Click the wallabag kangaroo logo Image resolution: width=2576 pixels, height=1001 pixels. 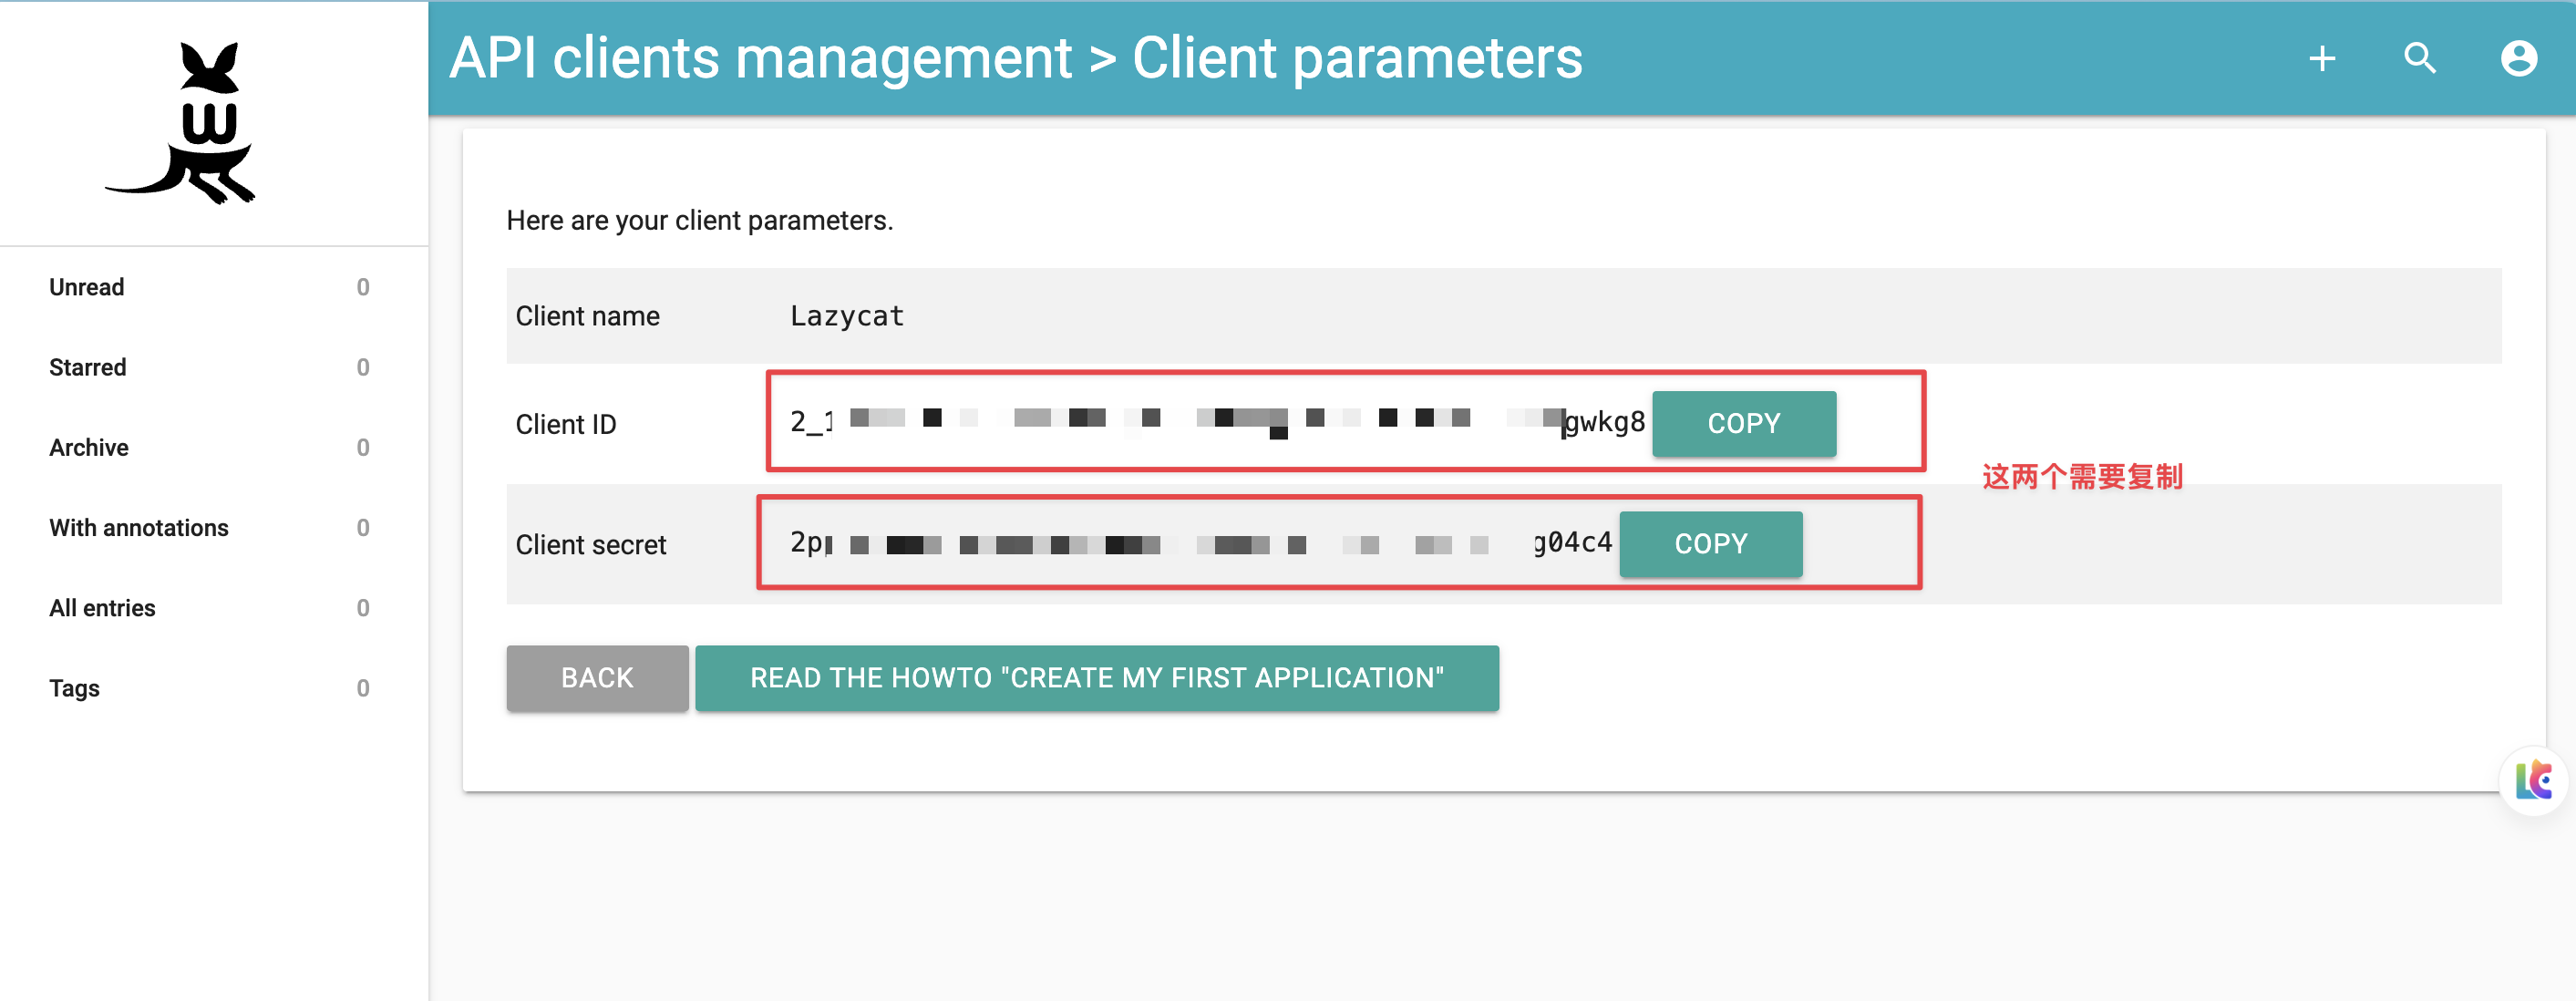(181, 123)
